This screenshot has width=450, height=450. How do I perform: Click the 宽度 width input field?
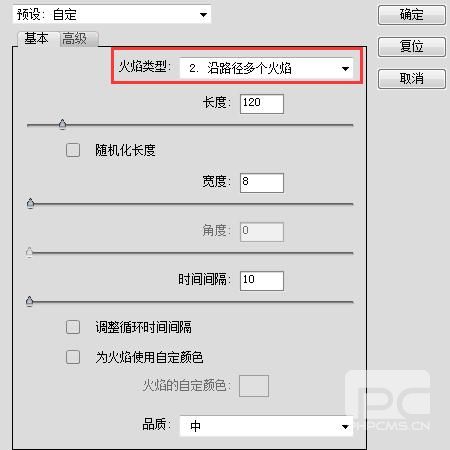tap(262, 183)
